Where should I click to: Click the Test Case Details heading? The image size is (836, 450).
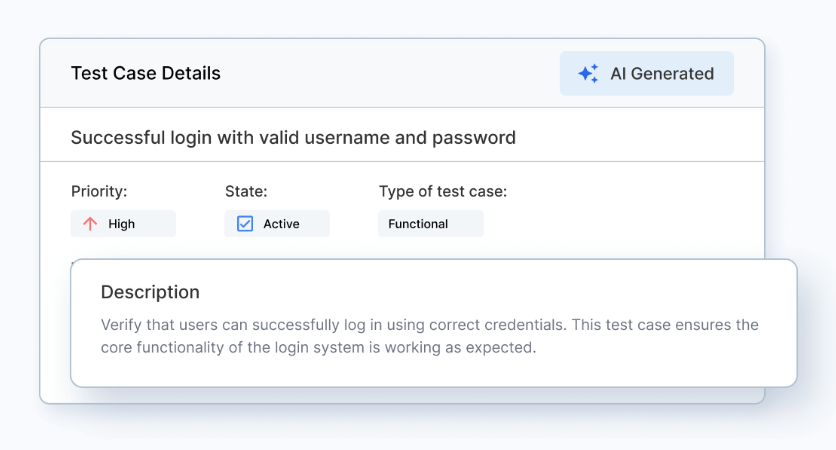tap(146, 73)
